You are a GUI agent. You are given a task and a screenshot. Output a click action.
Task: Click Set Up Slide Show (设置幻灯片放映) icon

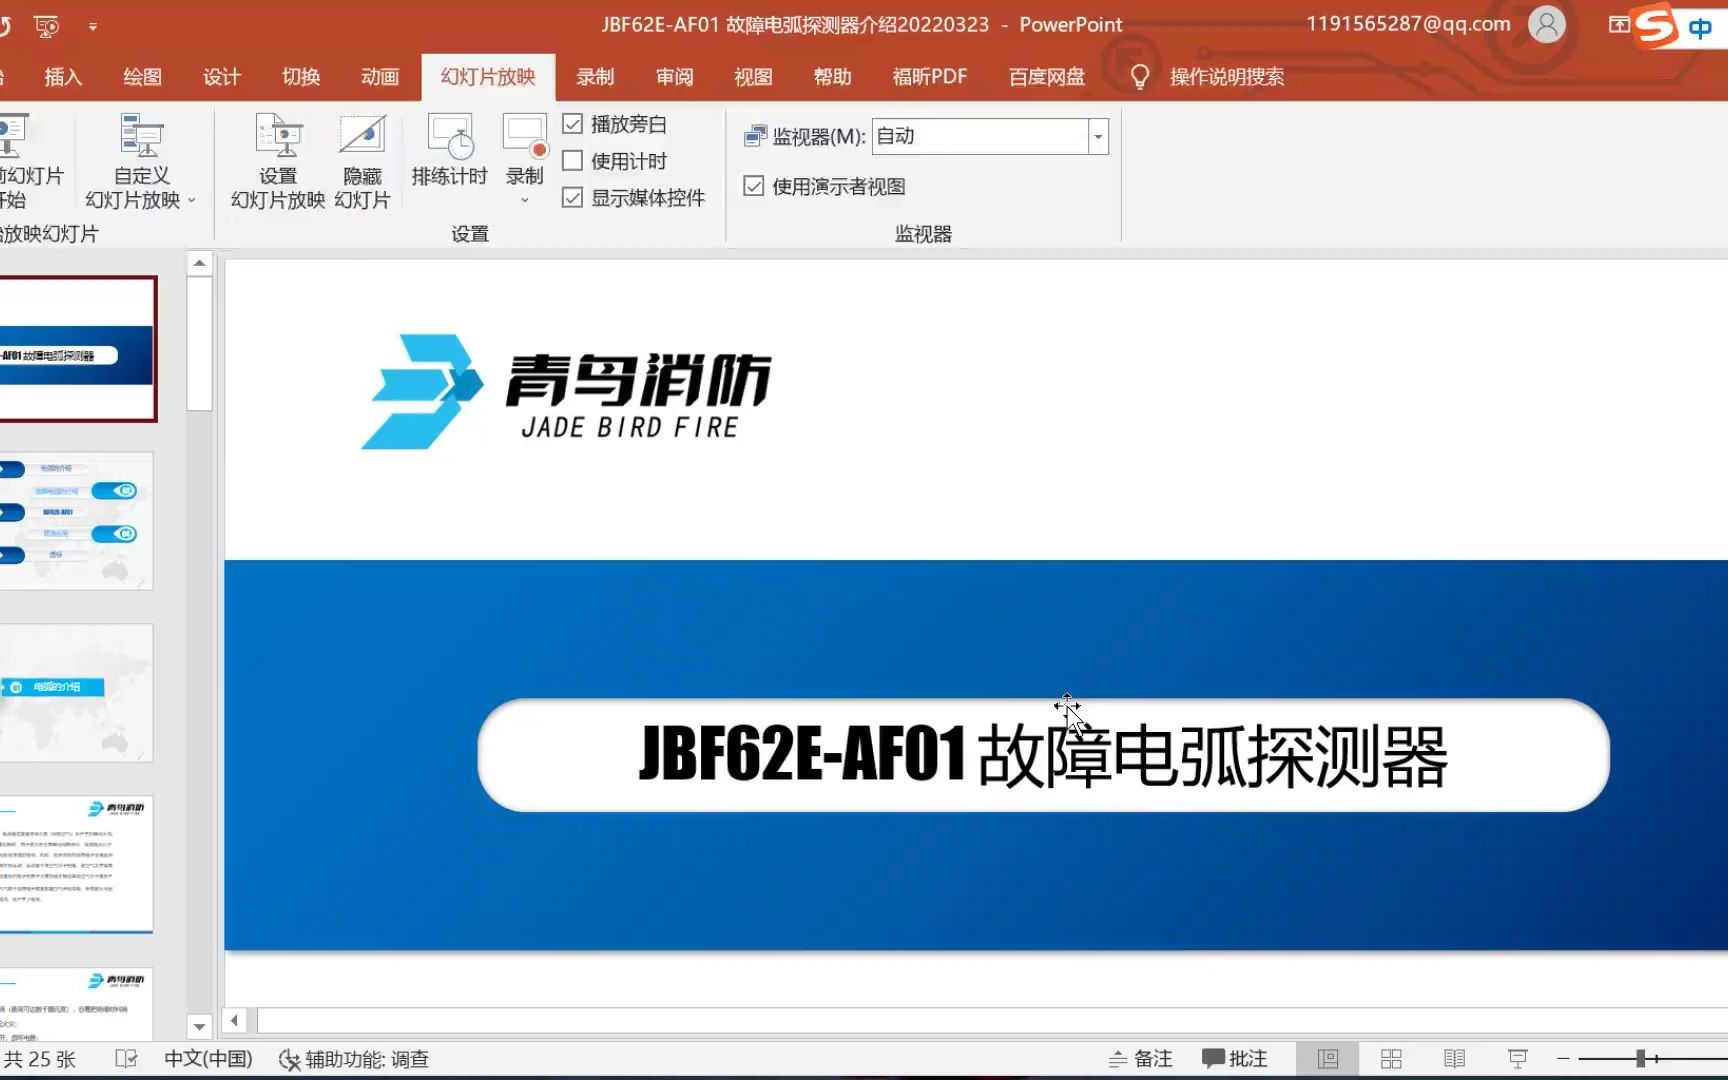click(x=278, y=162)
